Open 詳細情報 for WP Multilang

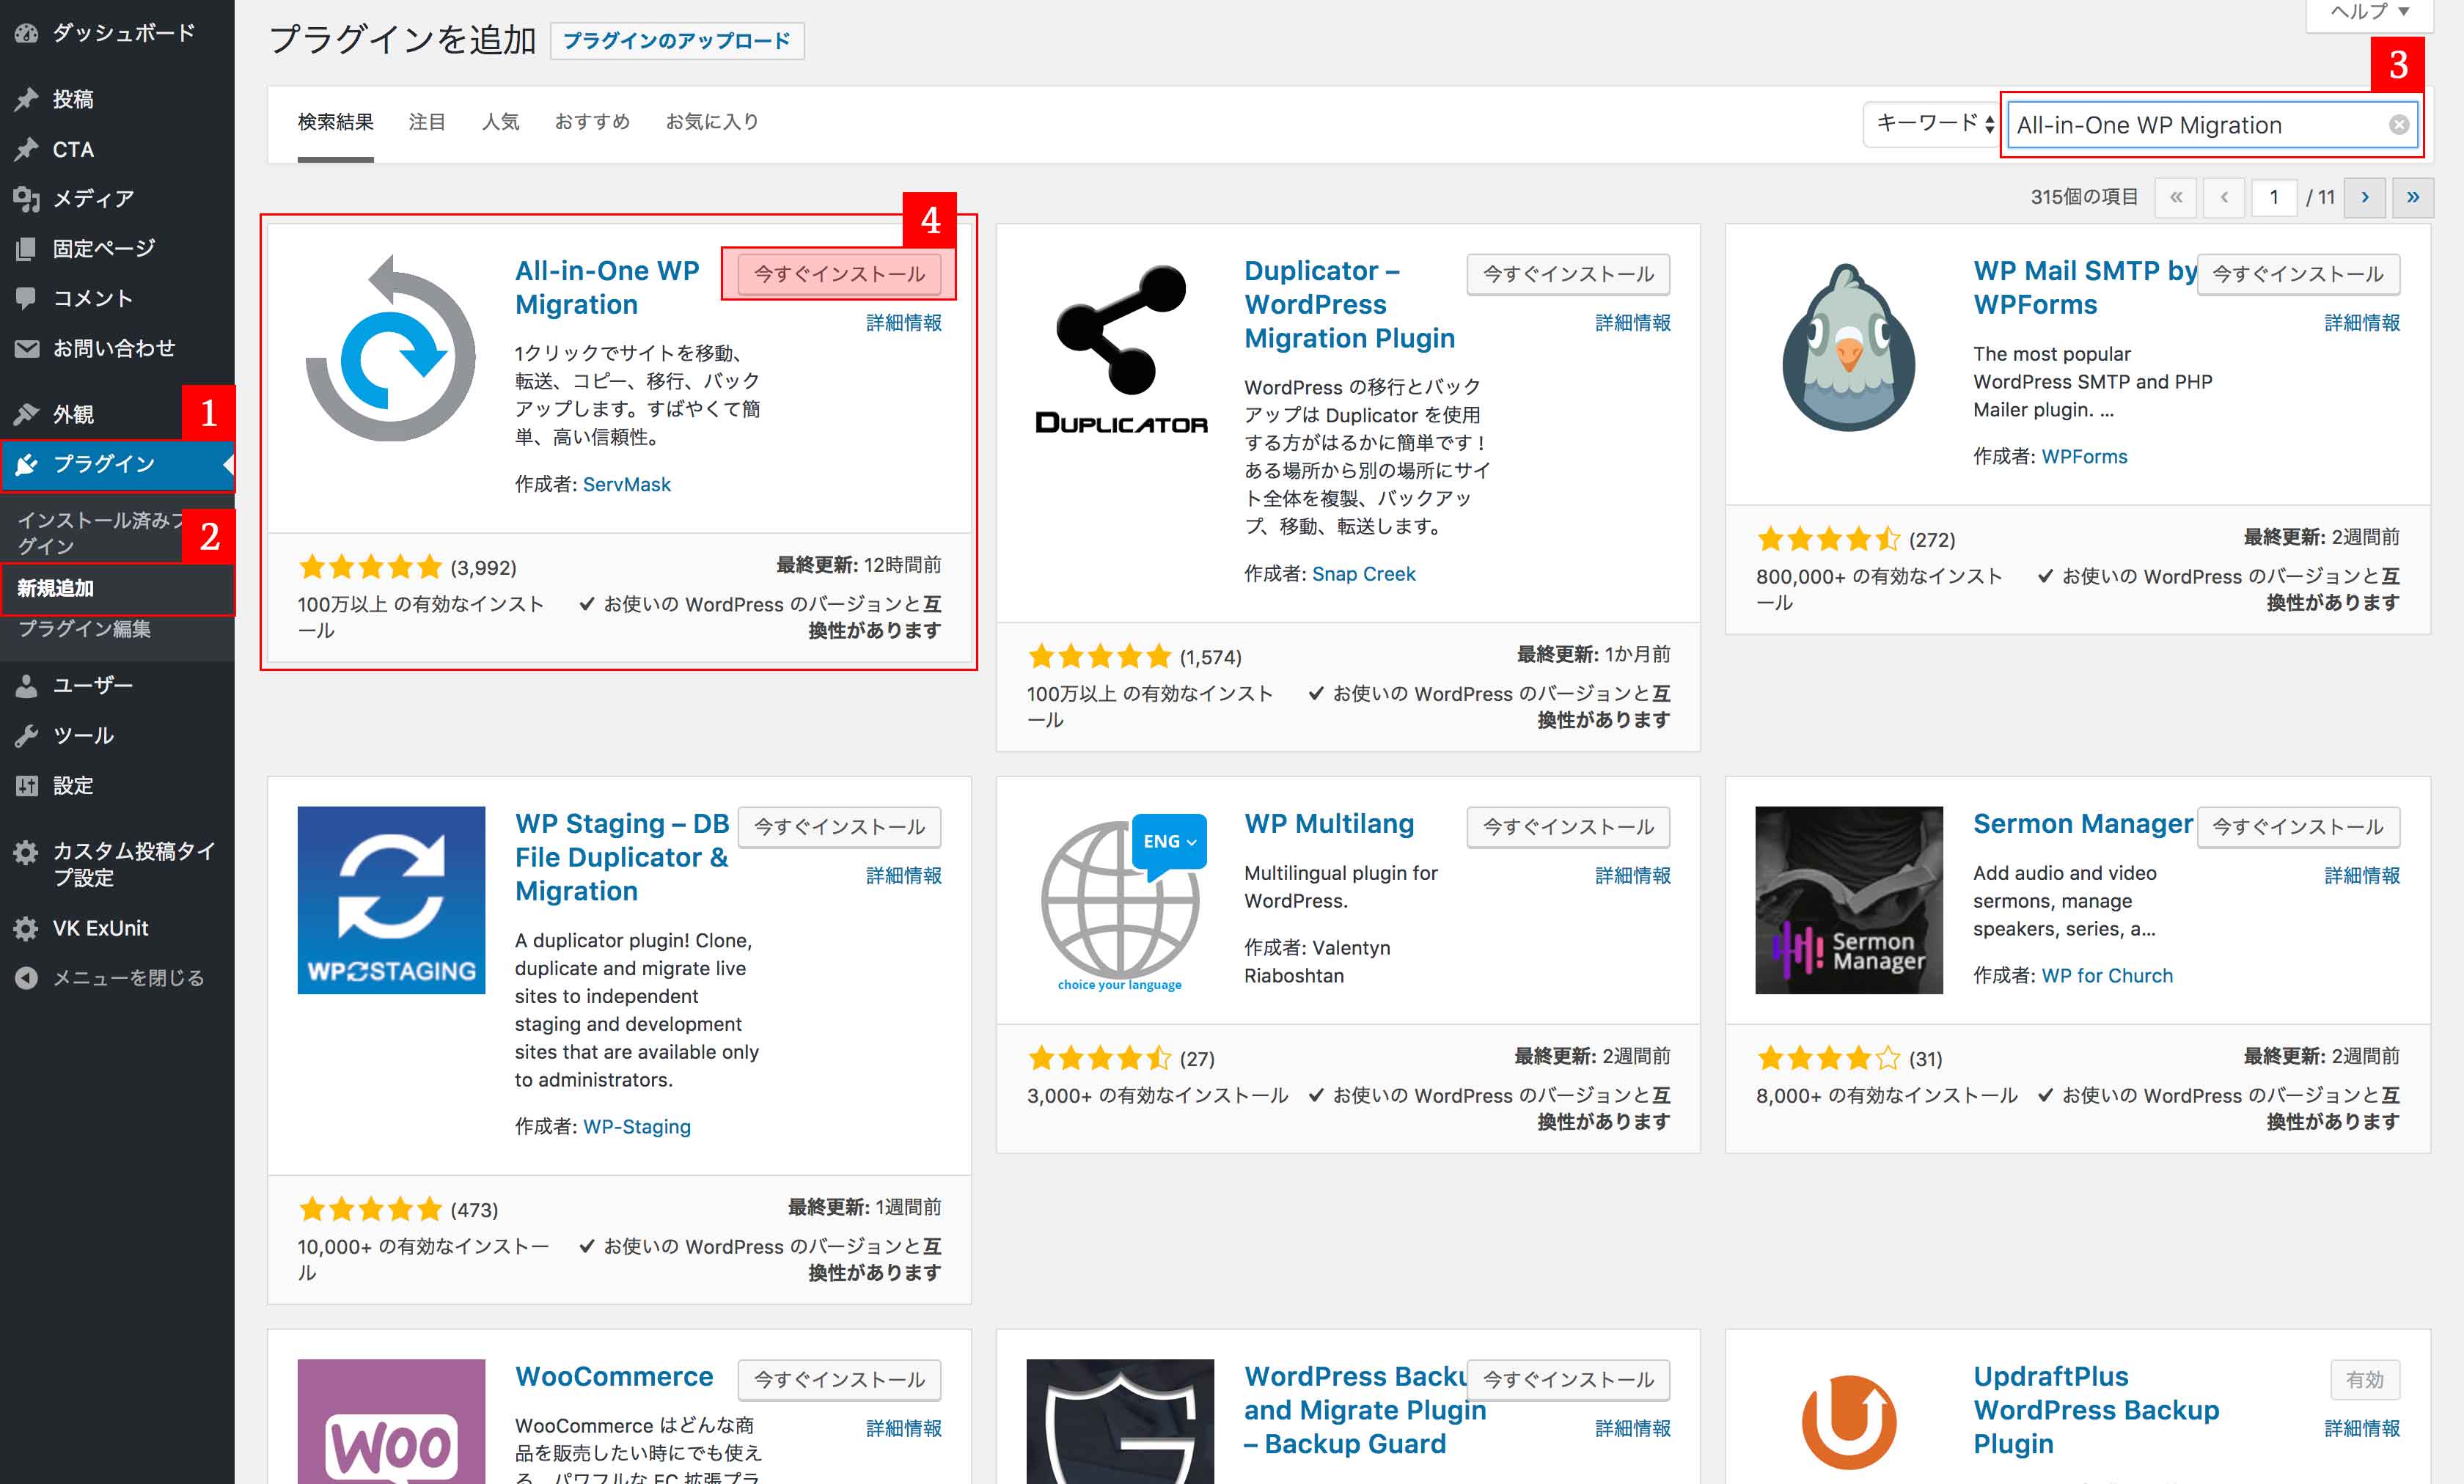click(1633, 876)
